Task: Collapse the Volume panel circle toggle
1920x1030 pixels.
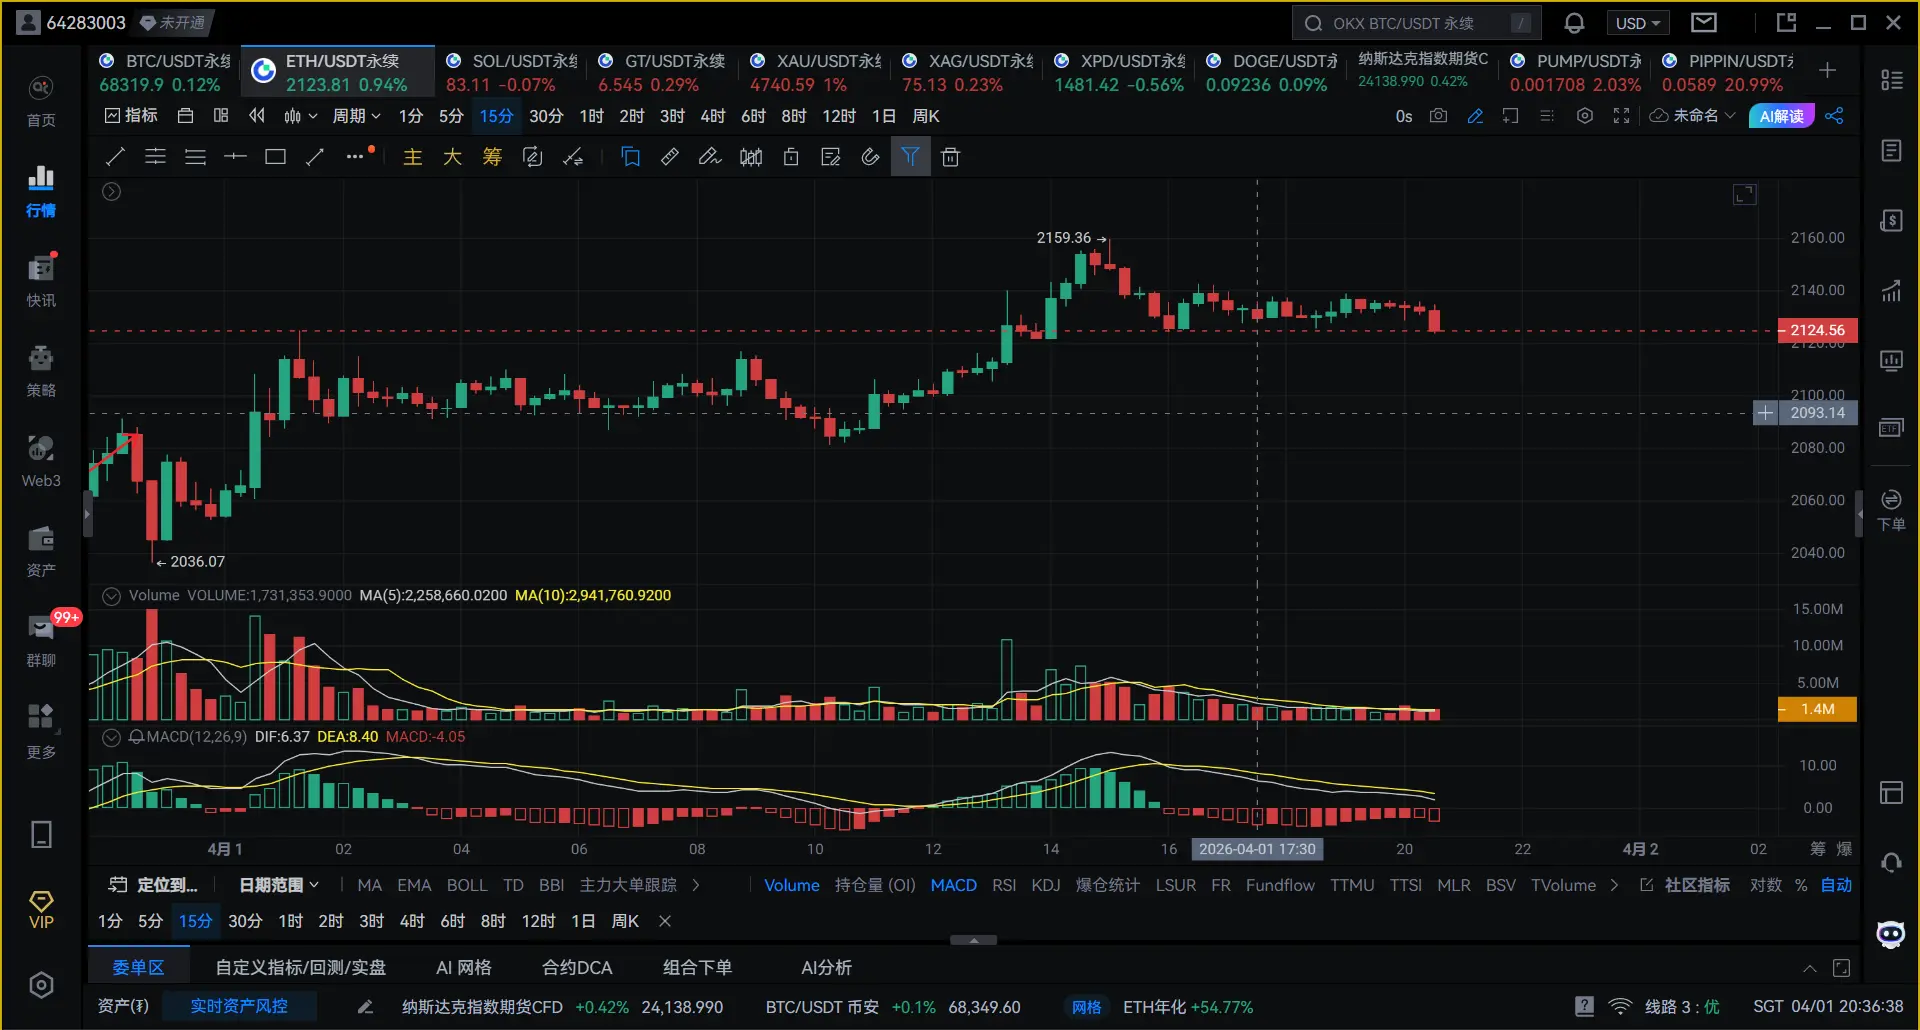Action: 112,596
